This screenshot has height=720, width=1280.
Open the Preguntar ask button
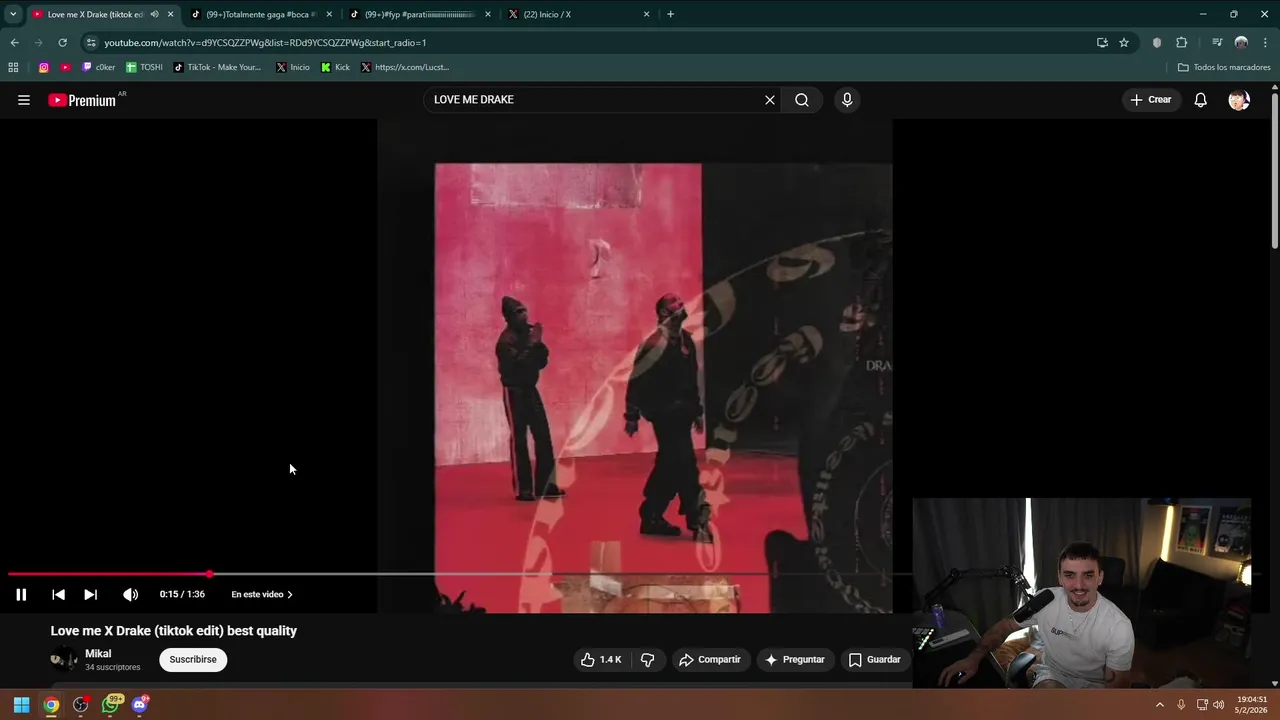(795, 659)
